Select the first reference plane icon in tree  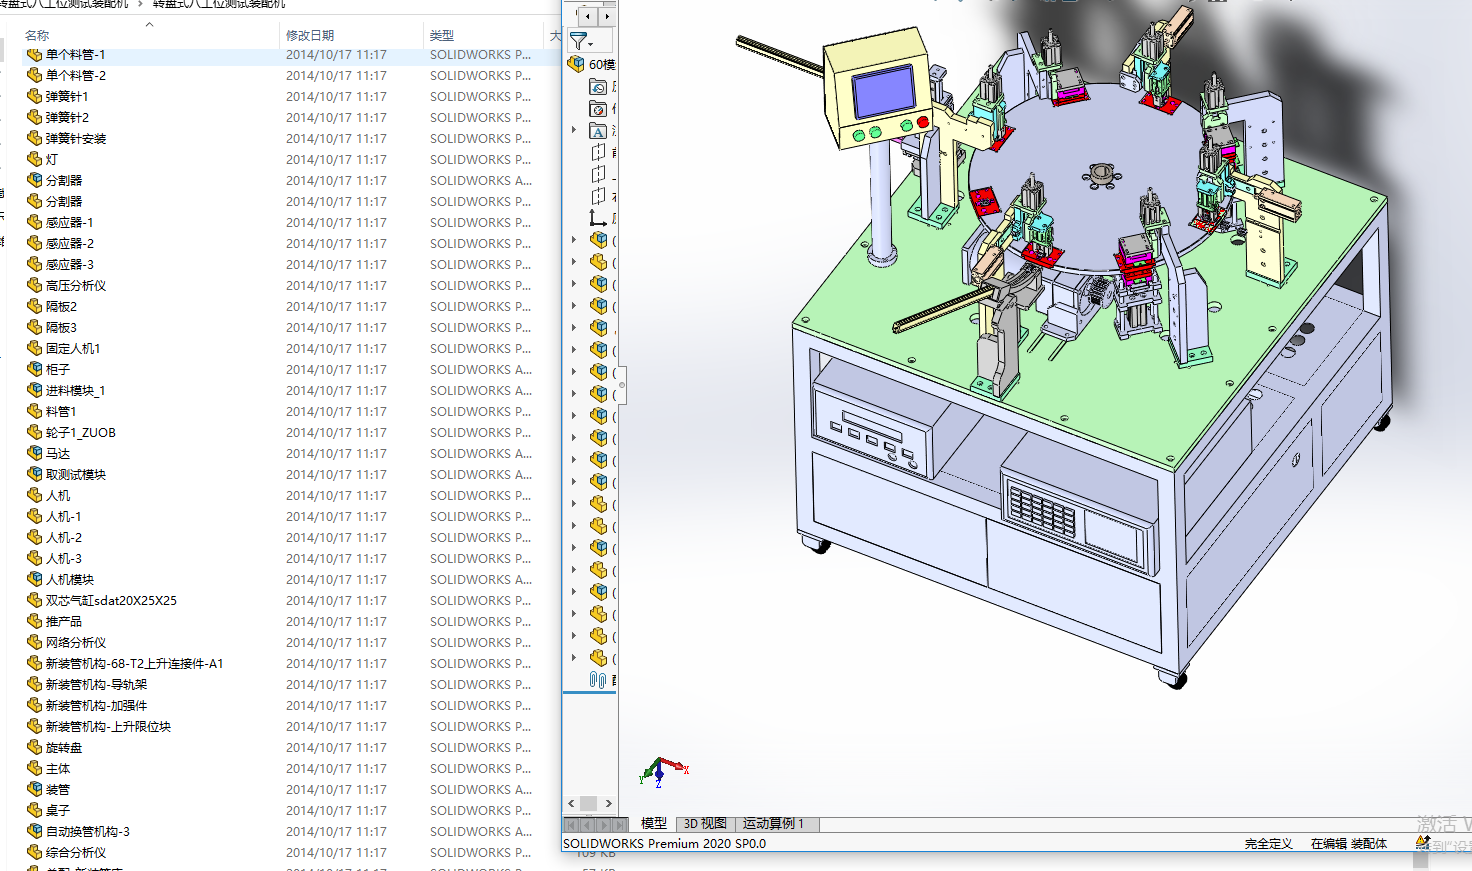click(598, 153)
